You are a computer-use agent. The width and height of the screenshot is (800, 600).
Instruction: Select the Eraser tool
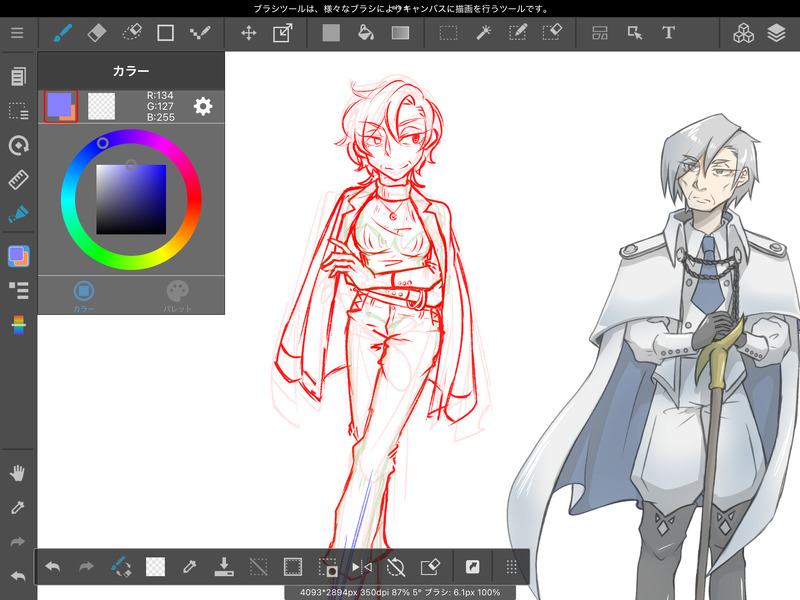pyautogui.click(x=96, y=32)
